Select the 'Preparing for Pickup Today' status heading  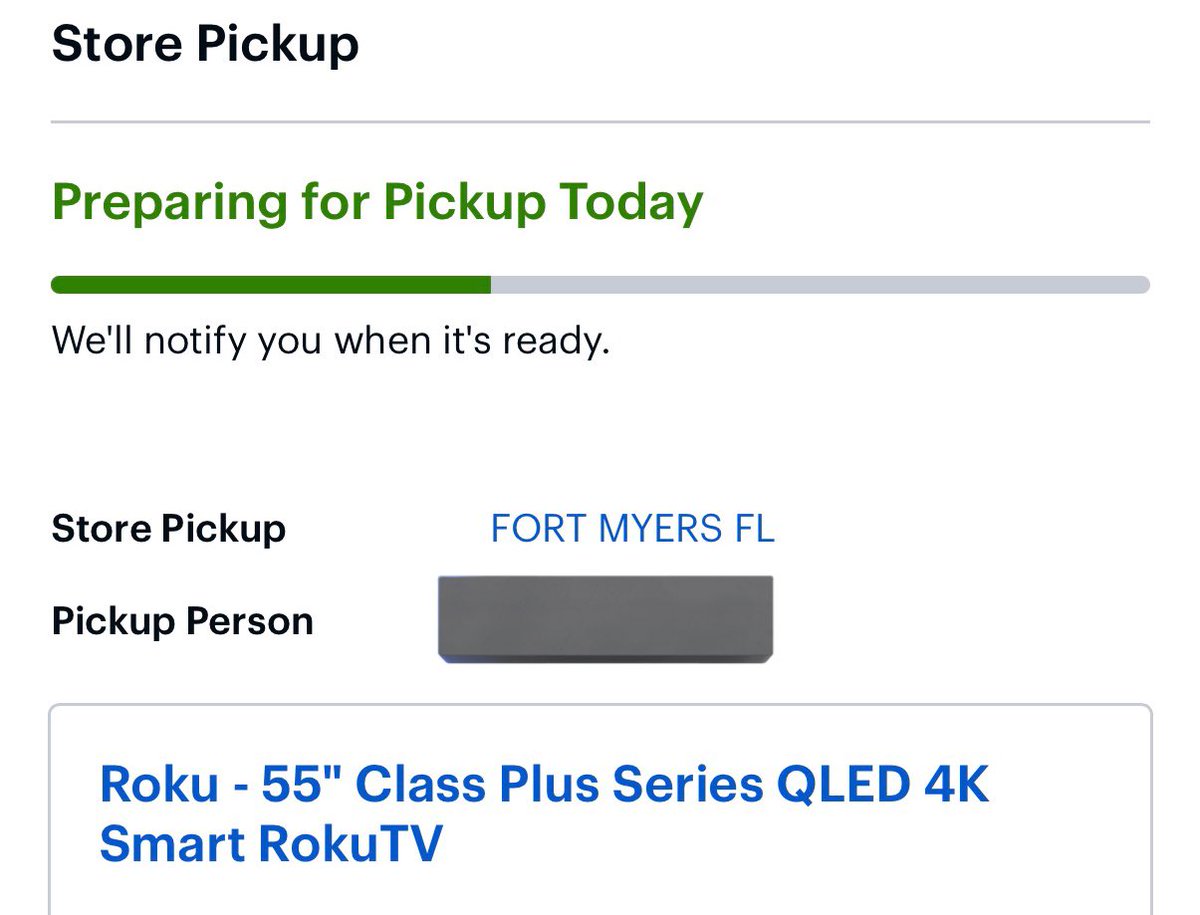click(377, 202)
